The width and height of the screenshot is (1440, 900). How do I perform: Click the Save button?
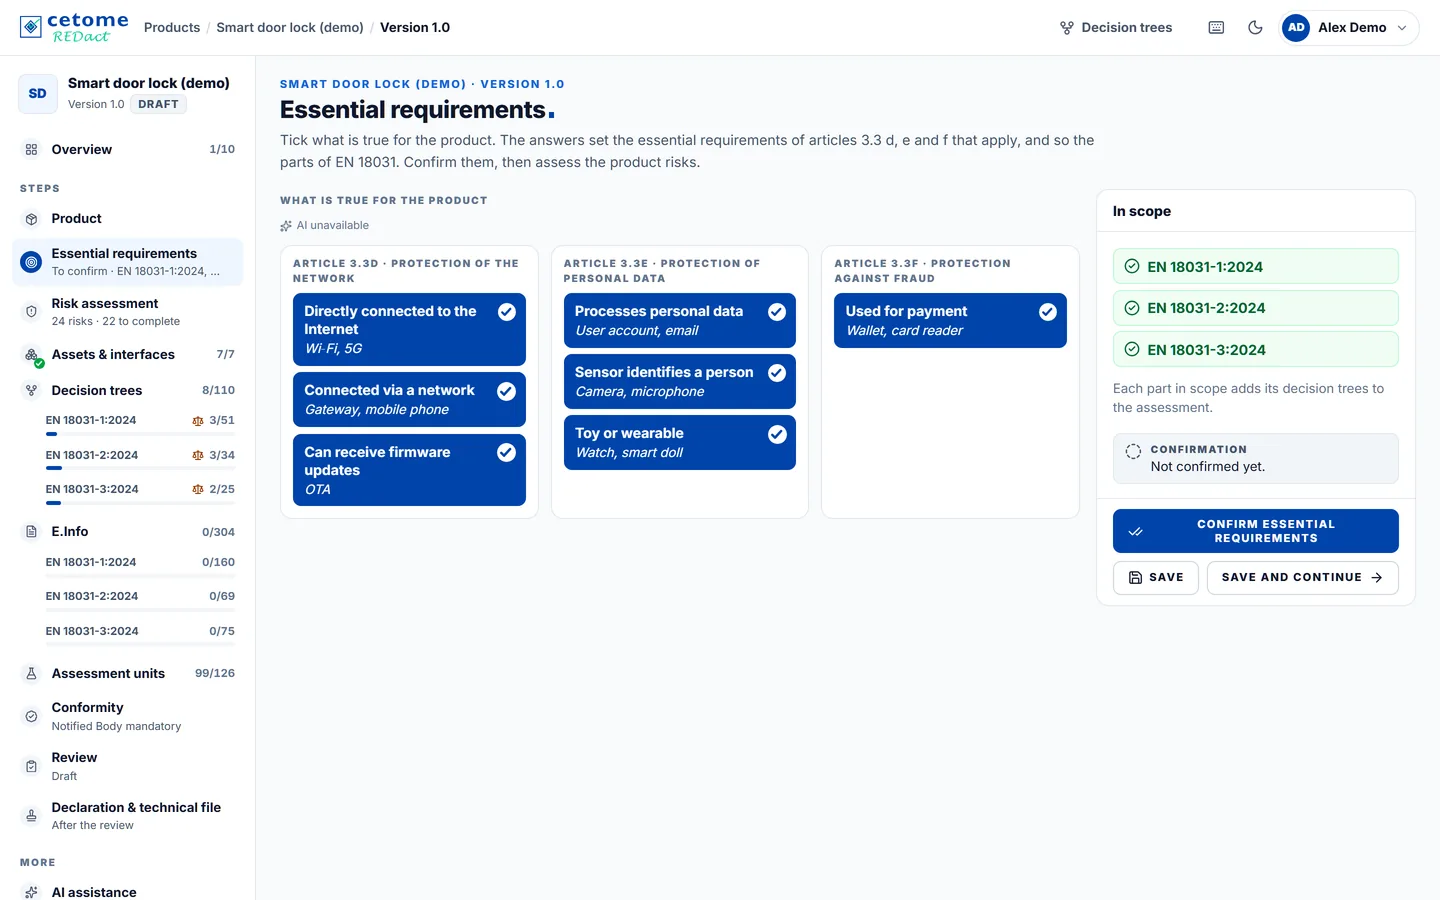point(1155,578)
